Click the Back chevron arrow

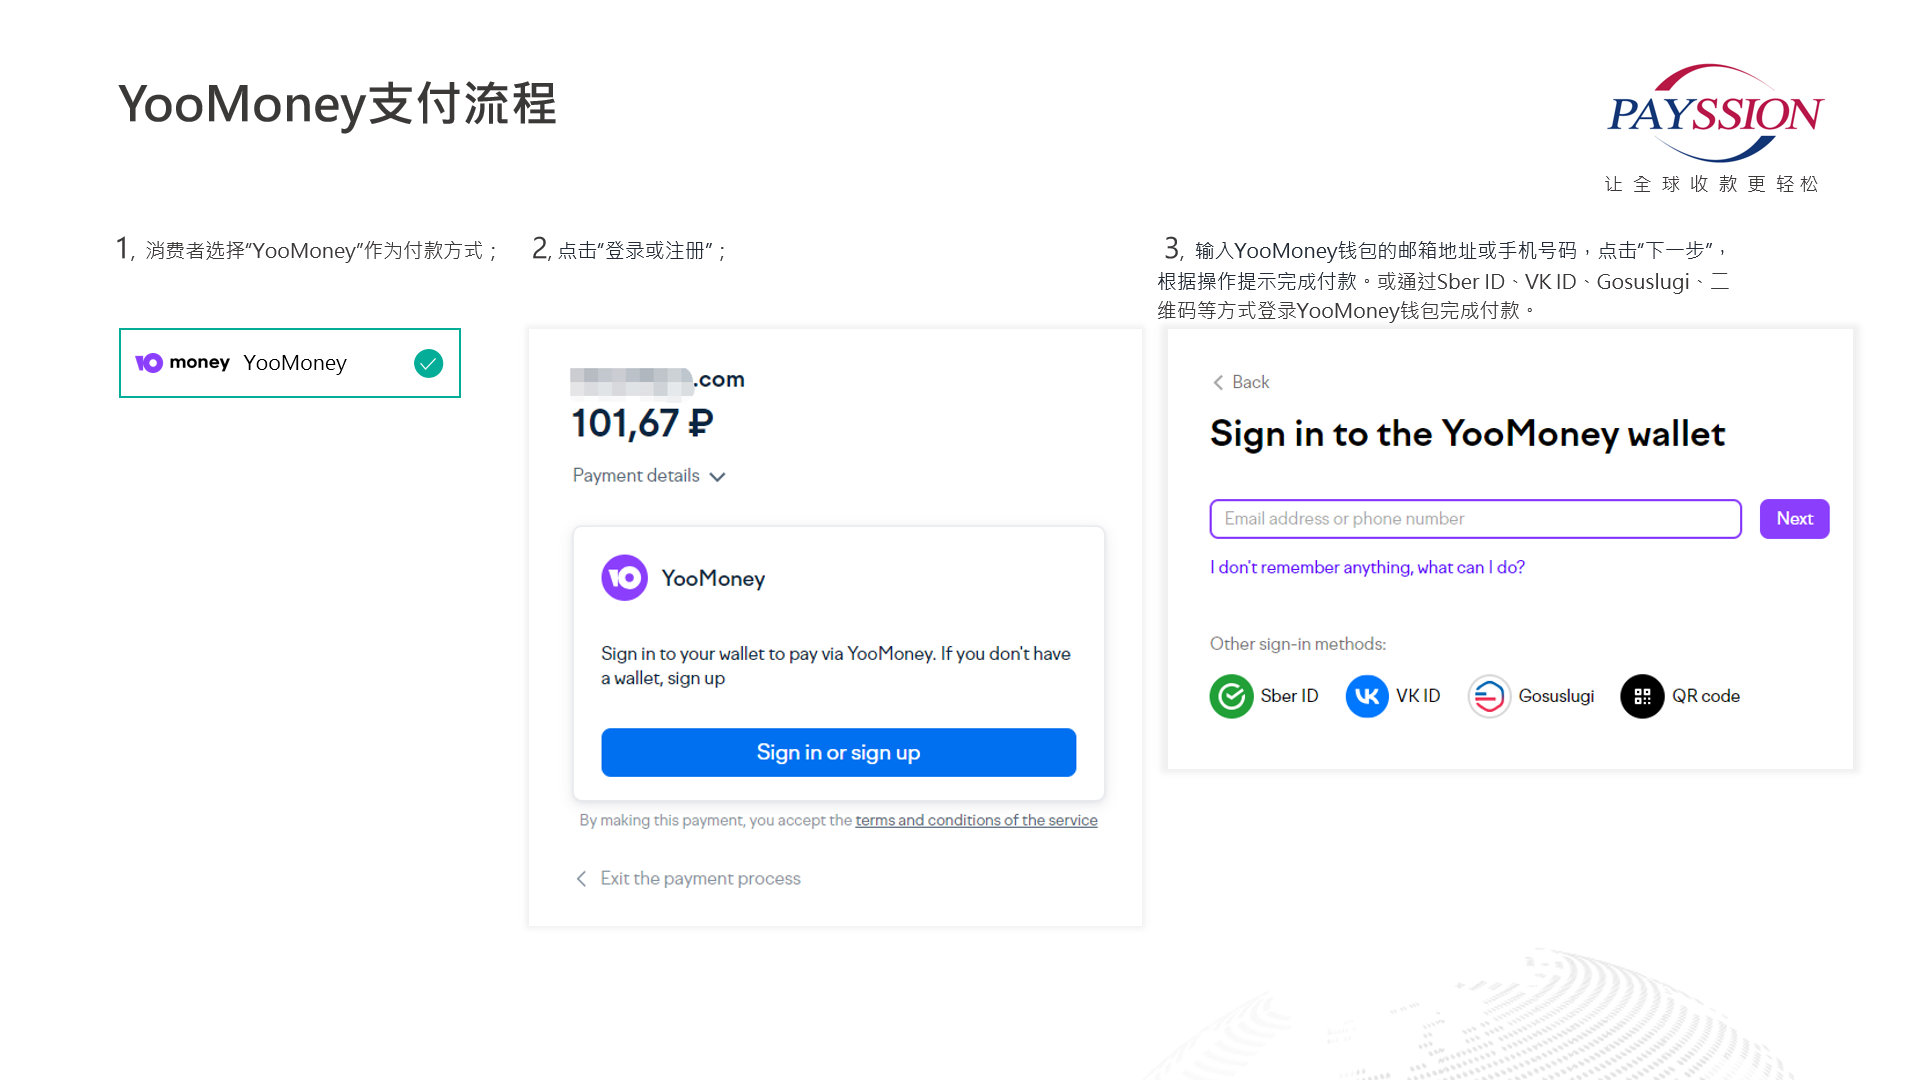pos(1218,382)
